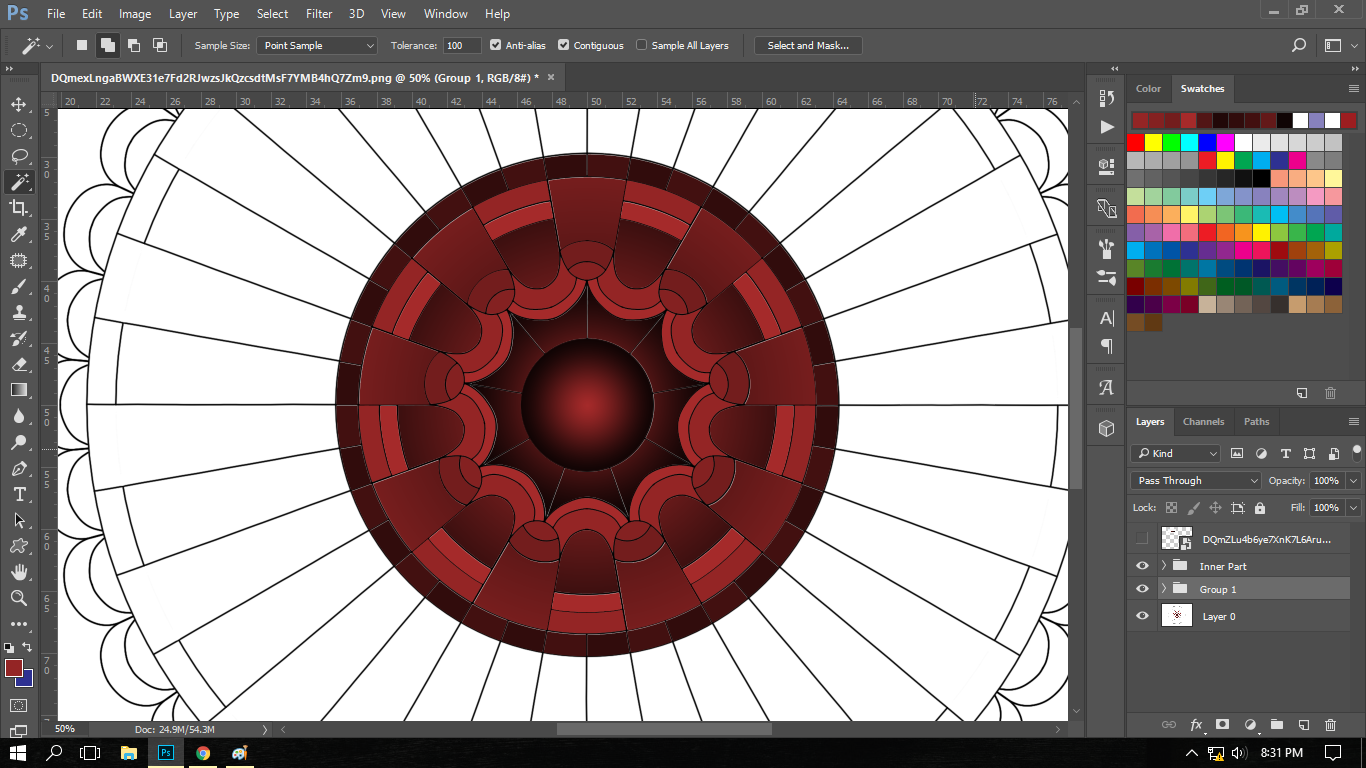Select the Brush tool
The width and height of the screenshot is (1366, 768).
[19, 286]
